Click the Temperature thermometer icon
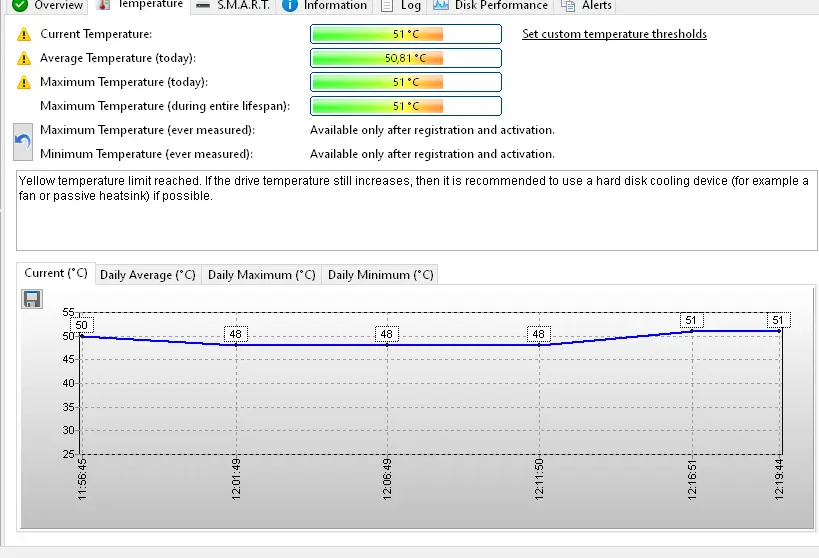819x558 pixels. (104, 5)
